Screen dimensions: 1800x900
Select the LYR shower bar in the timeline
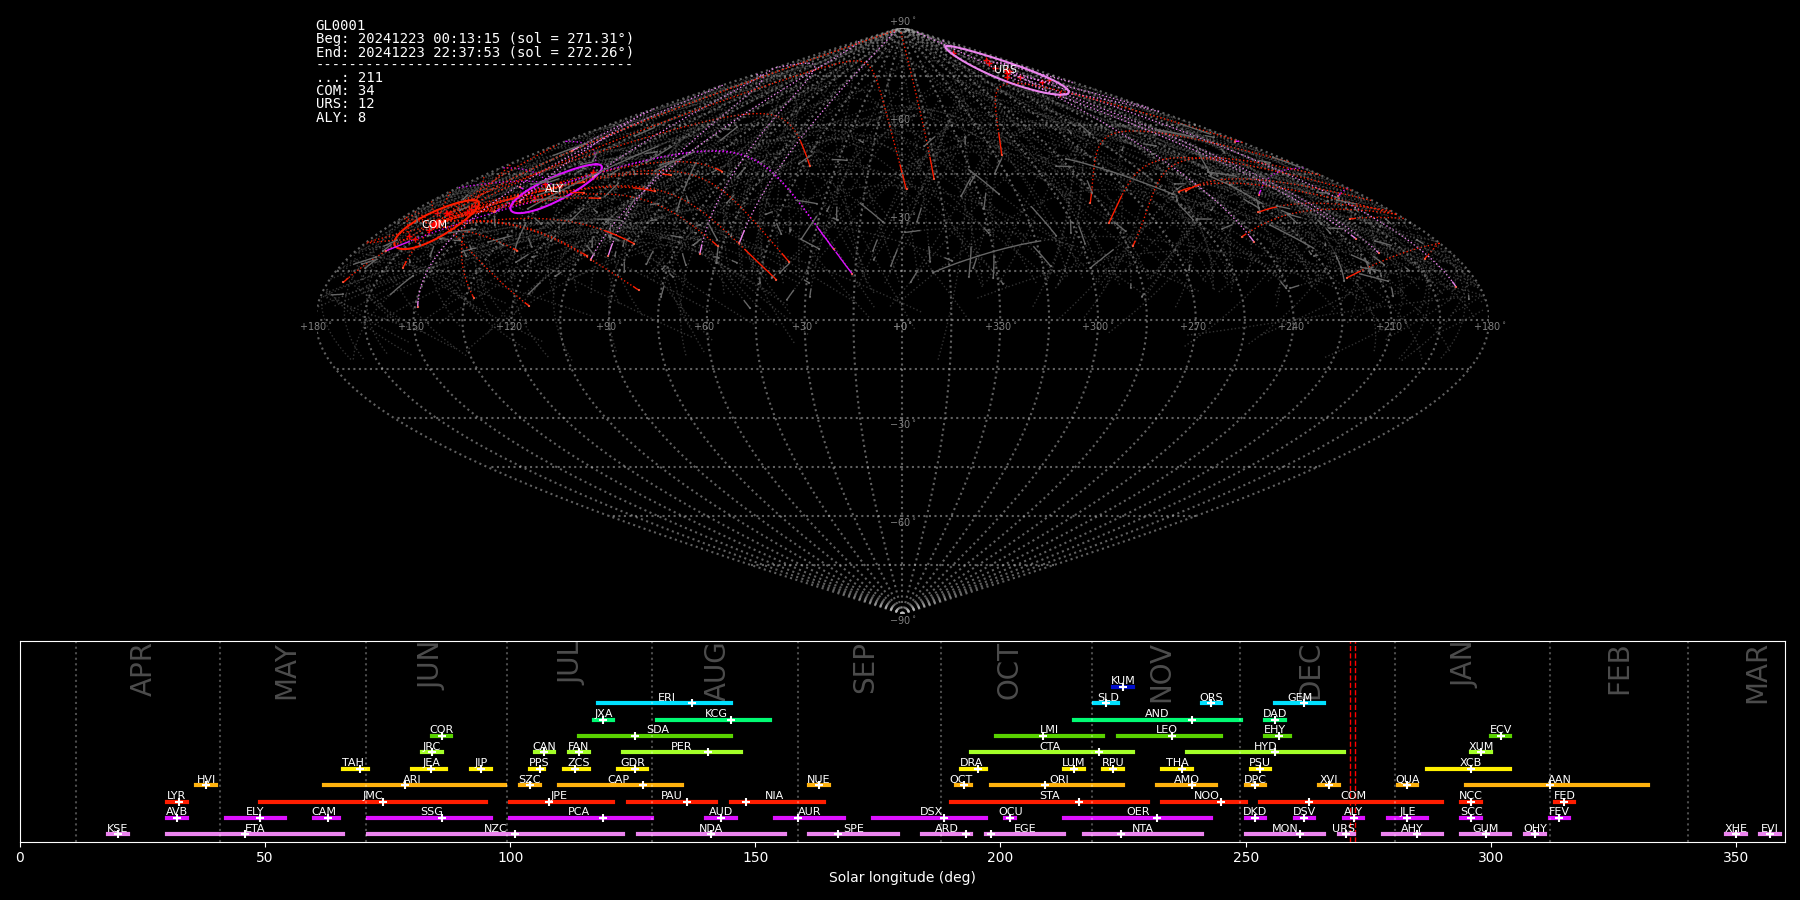pyautogui.click(x=177, y=801)
